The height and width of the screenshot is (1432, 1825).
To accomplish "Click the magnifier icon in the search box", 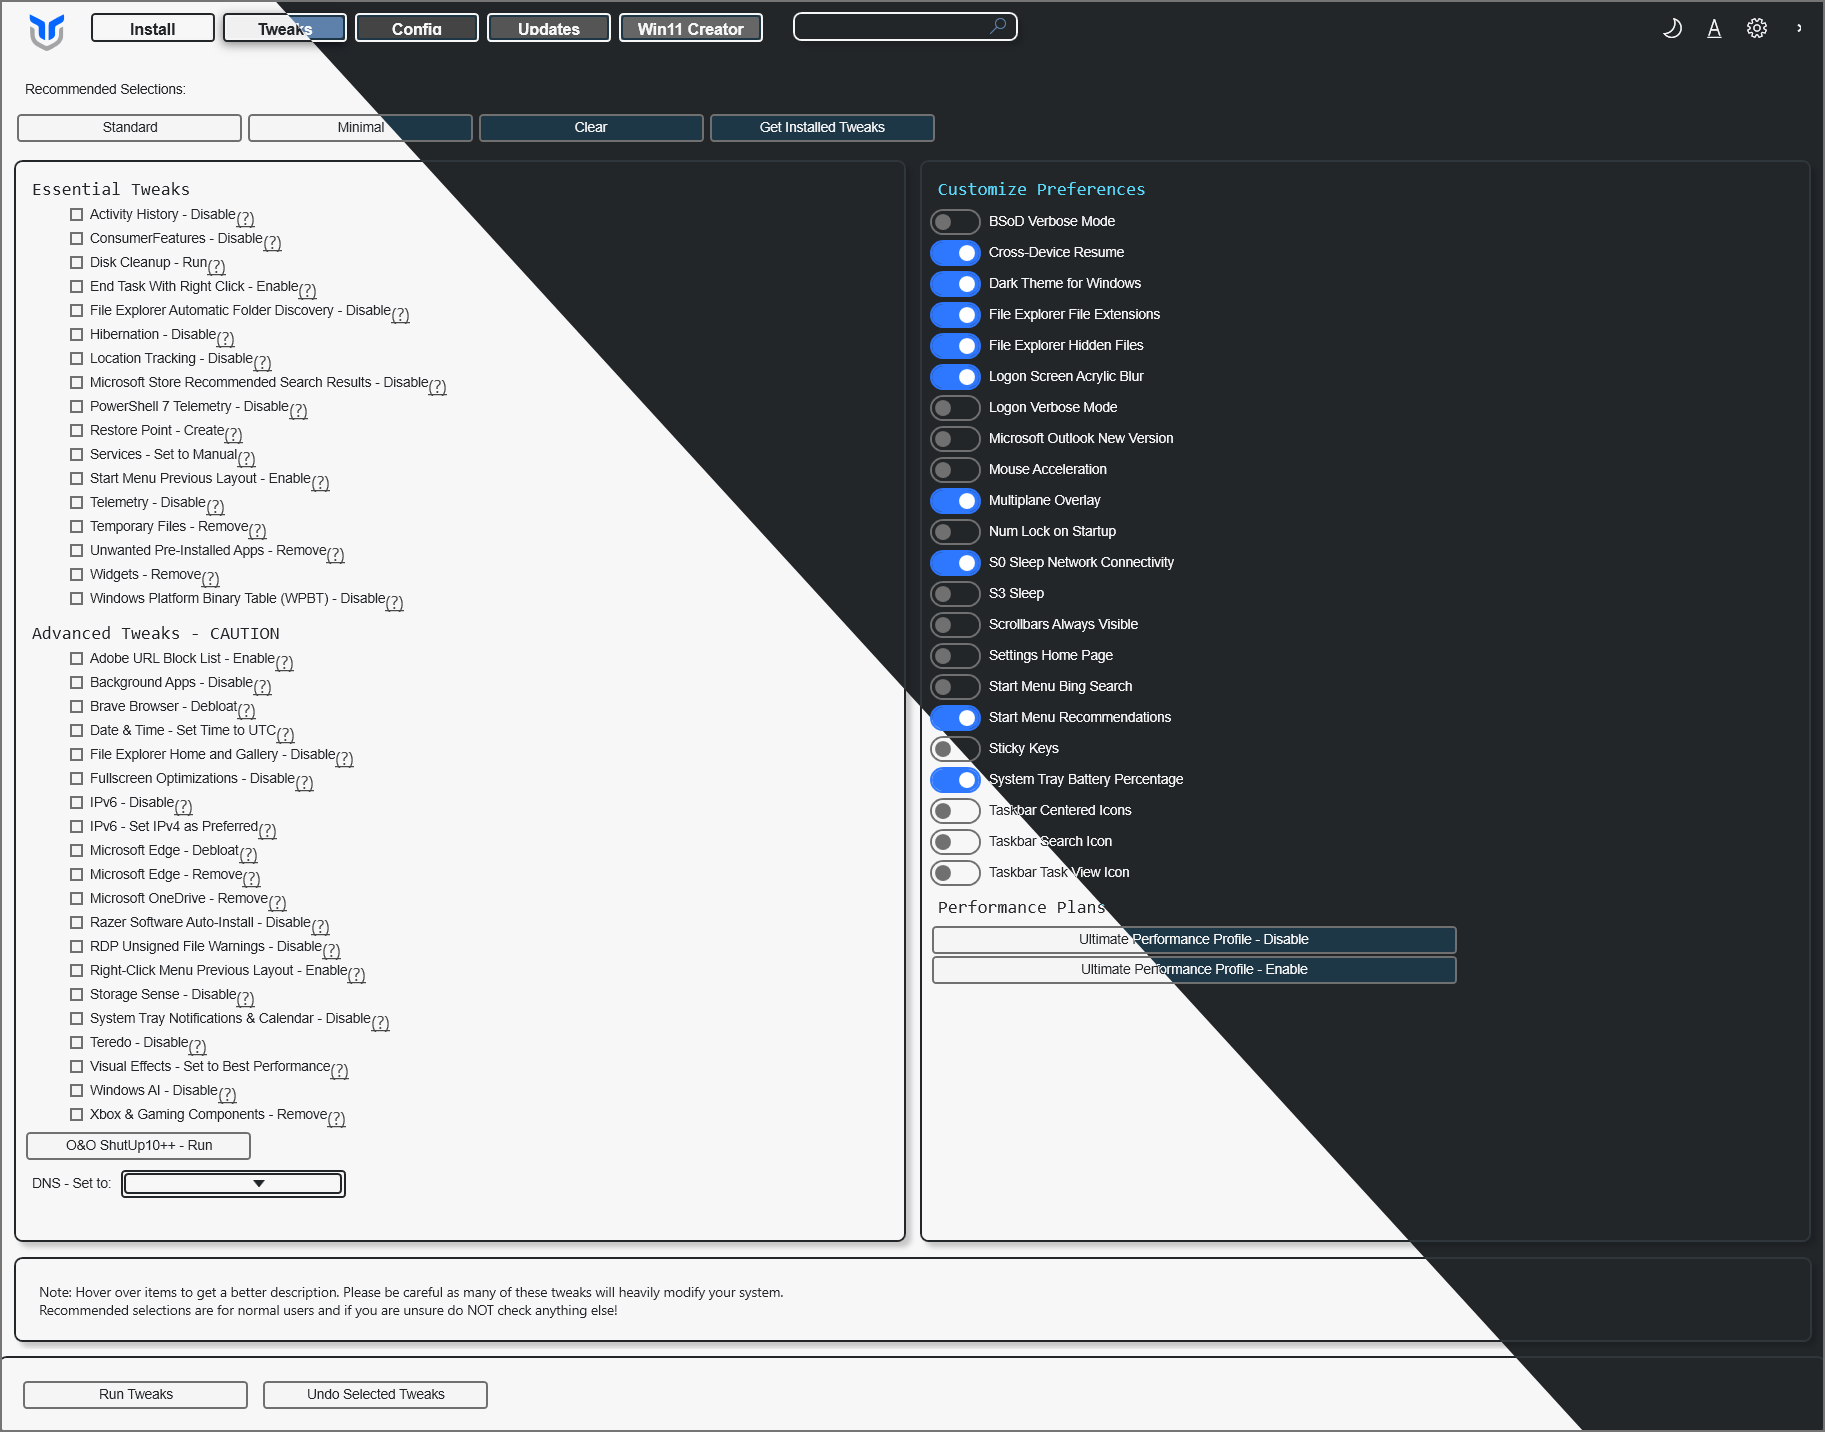I will (997, 26).
